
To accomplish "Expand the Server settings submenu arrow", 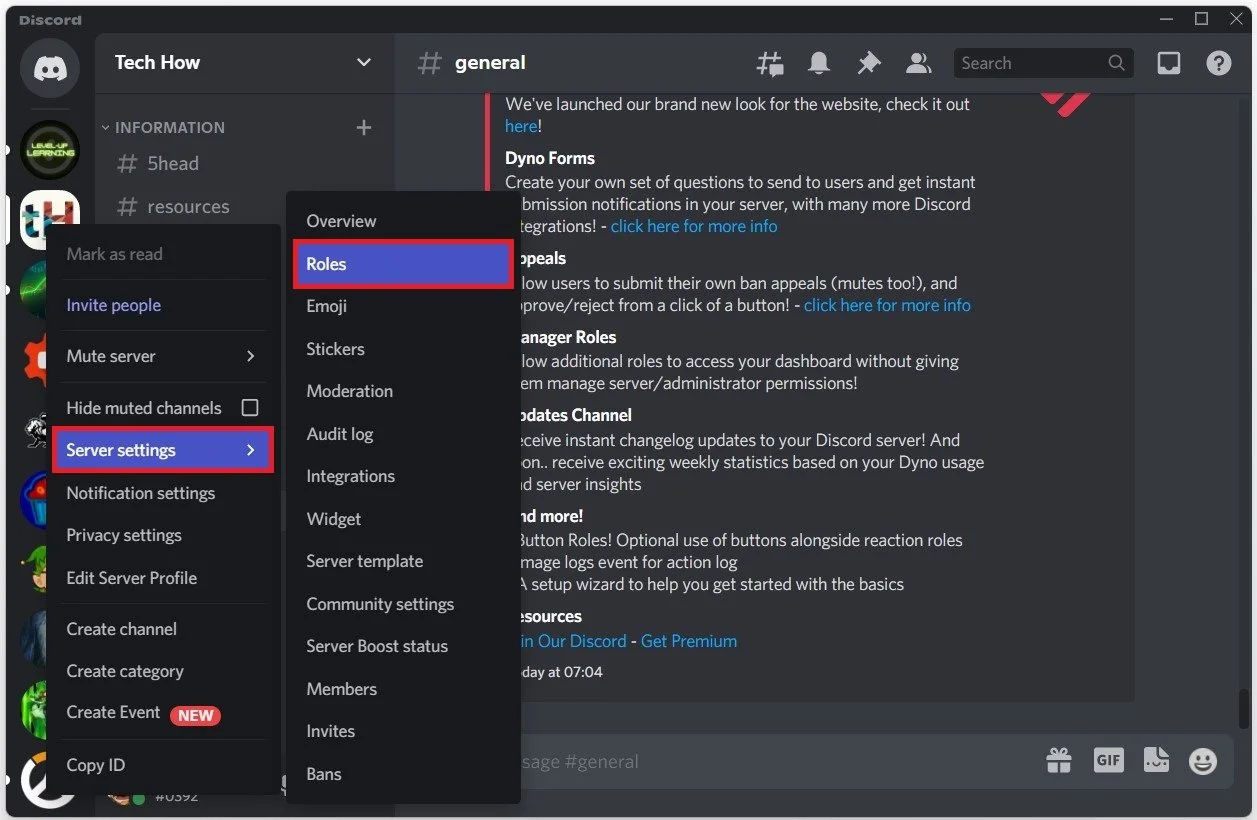I will 250,450.
